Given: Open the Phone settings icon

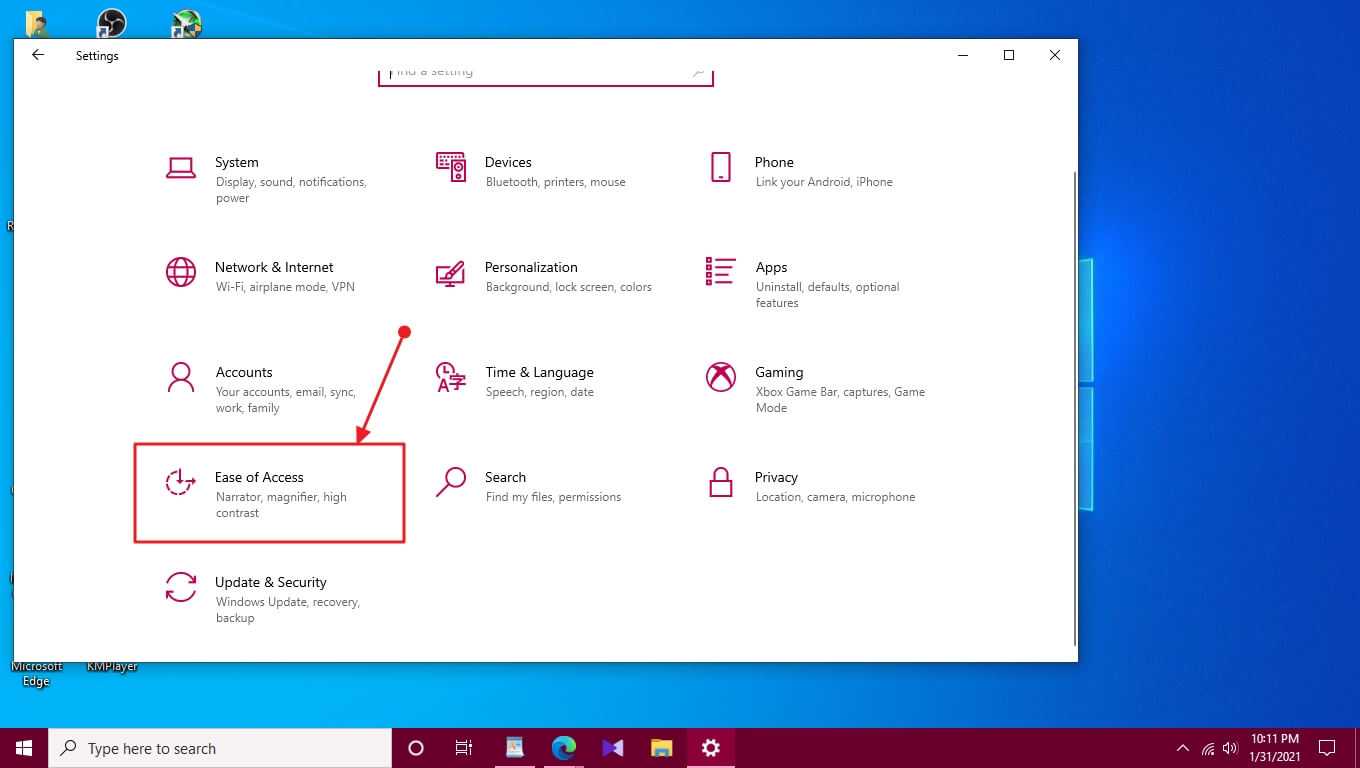Looking at the screenshot, I should pos(720,167).
